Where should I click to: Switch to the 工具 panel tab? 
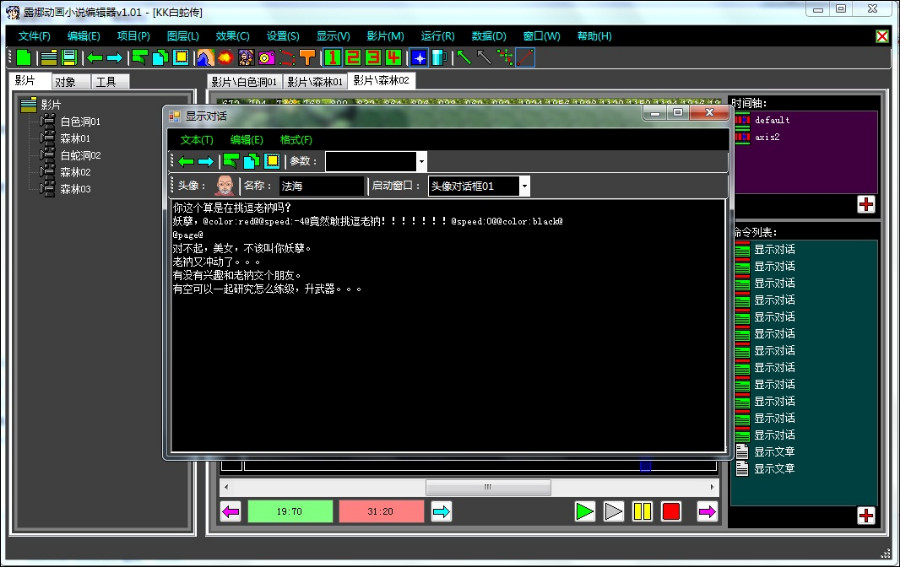(x=110, y=81)
